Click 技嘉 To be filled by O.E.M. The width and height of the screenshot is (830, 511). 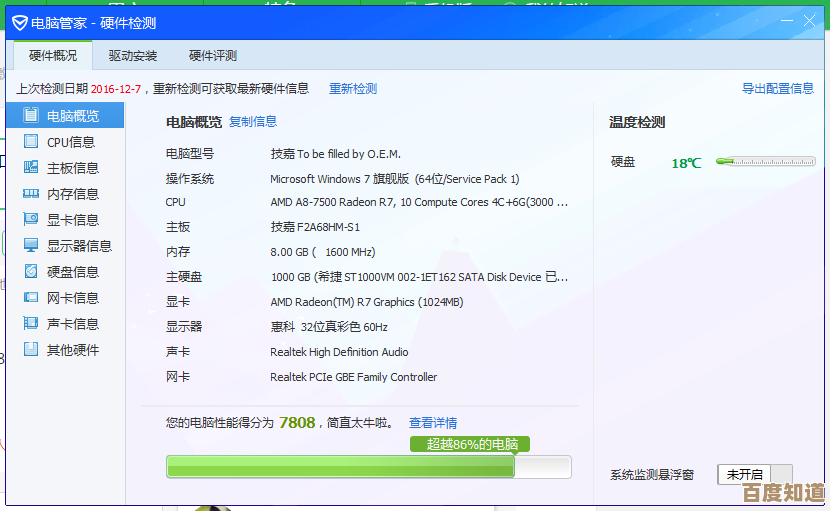tap(336, 154)
